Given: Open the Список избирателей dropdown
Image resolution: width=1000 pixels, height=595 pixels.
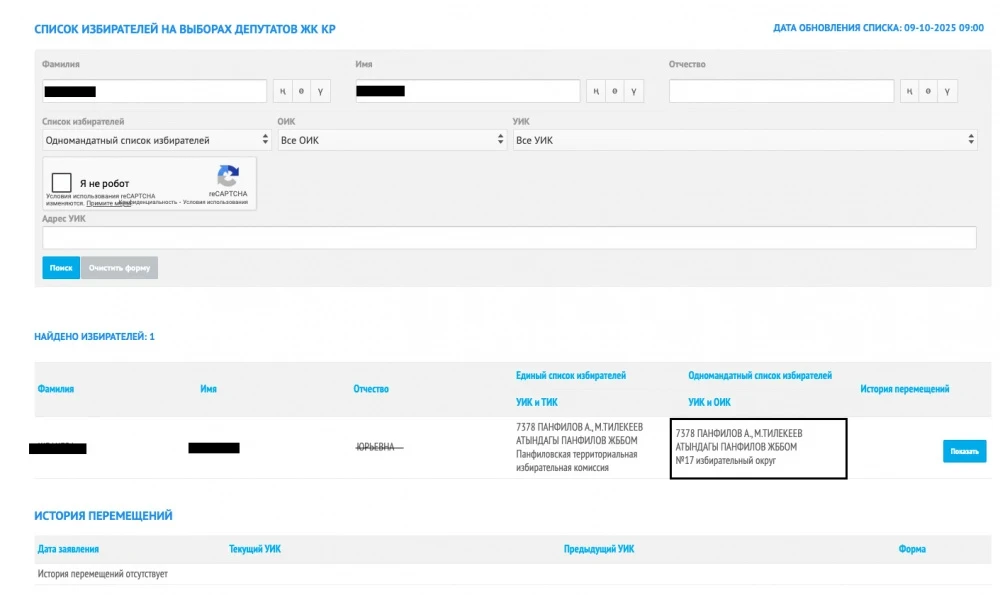Looking at the screenshot, I should pyautogui.click(x=155, y=140).
